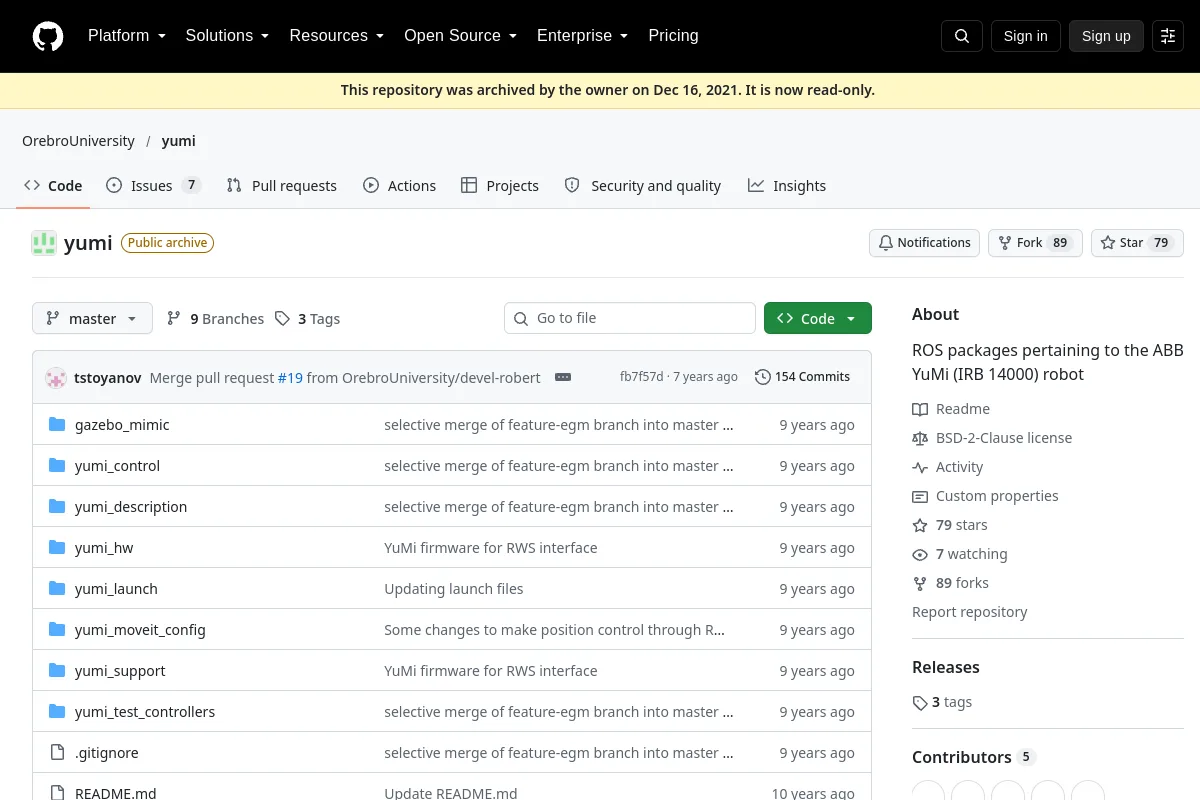Click the .gitignore file icon

point(57,753)
